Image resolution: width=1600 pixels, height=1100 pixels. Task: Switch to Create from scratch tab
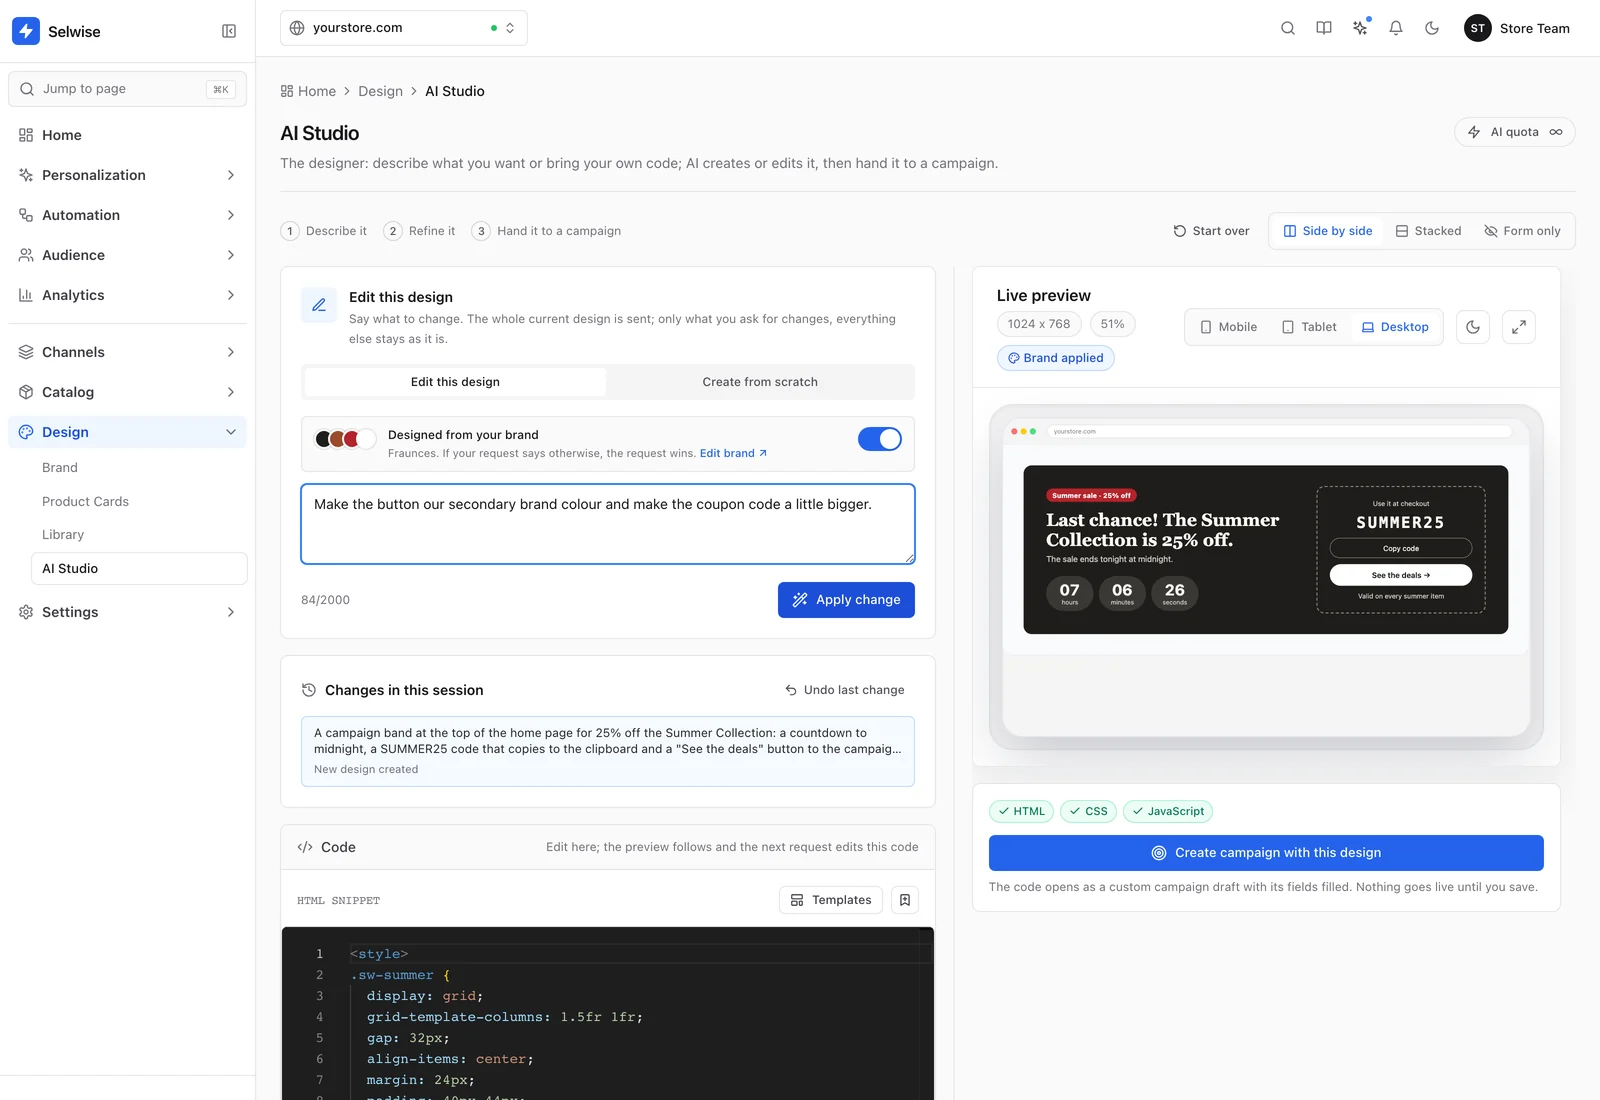pos(760,382)
